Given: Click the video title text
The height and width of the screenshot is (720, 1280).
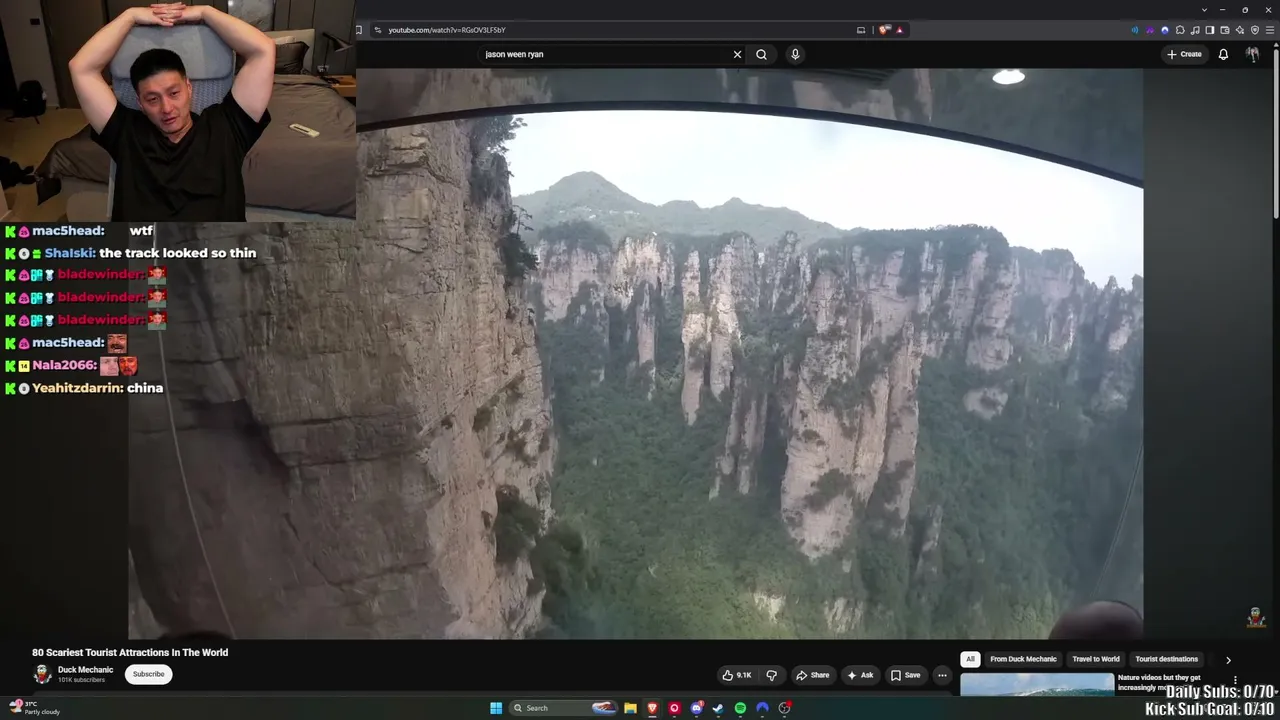Looking at the screenshot, I should click(x=130, y=652).
